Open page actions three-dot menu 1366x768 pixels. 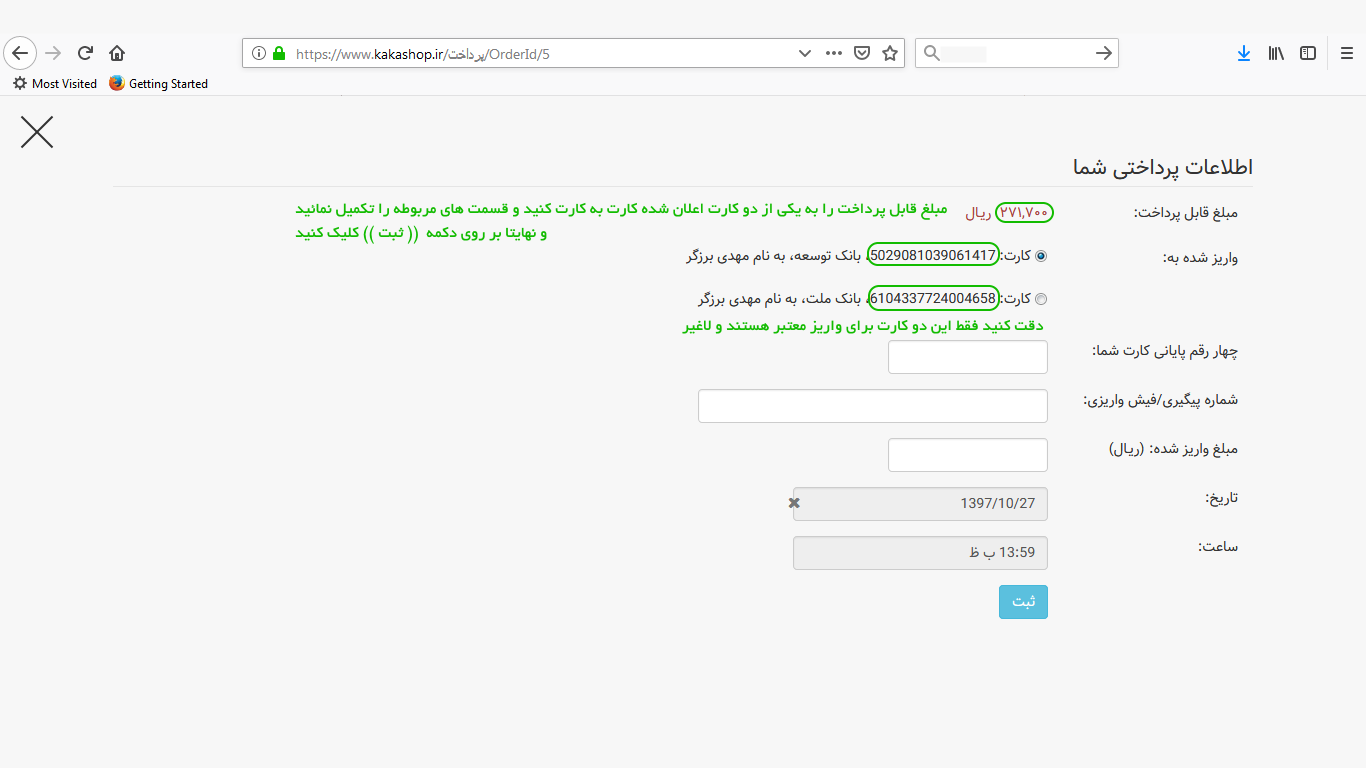click(x=833, y=53)
